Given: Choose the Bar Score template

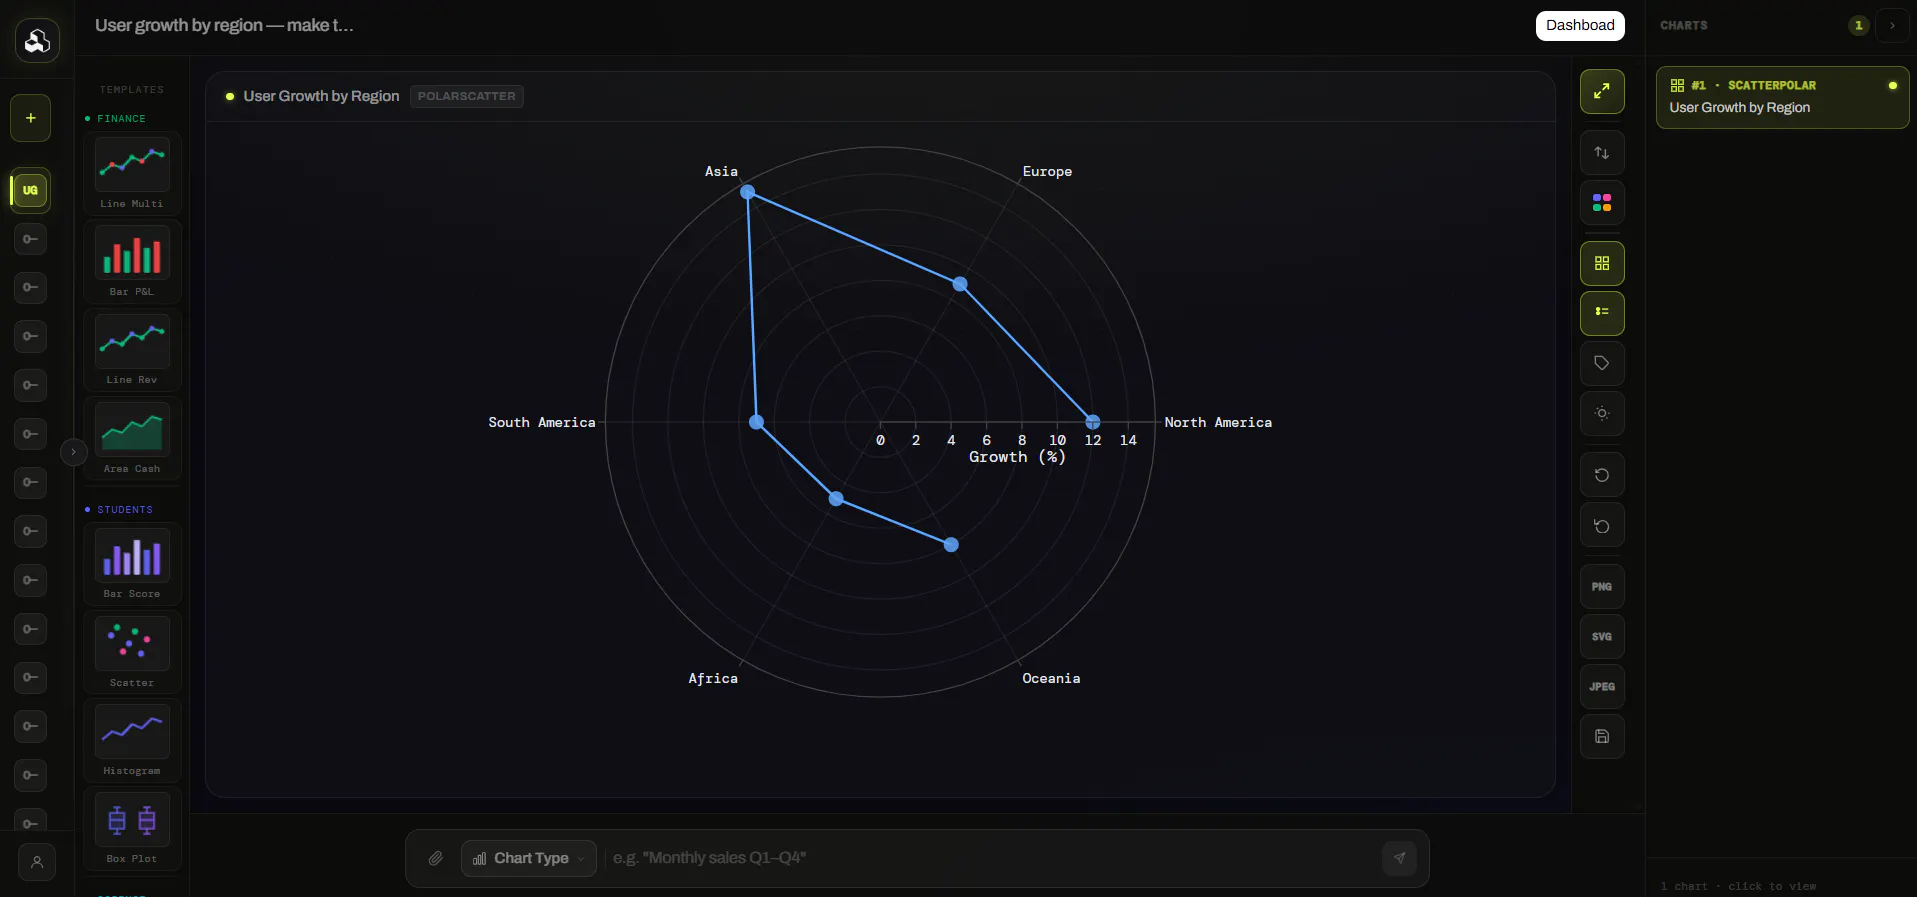Looking at the screenshot, I should tap(132, 564).
